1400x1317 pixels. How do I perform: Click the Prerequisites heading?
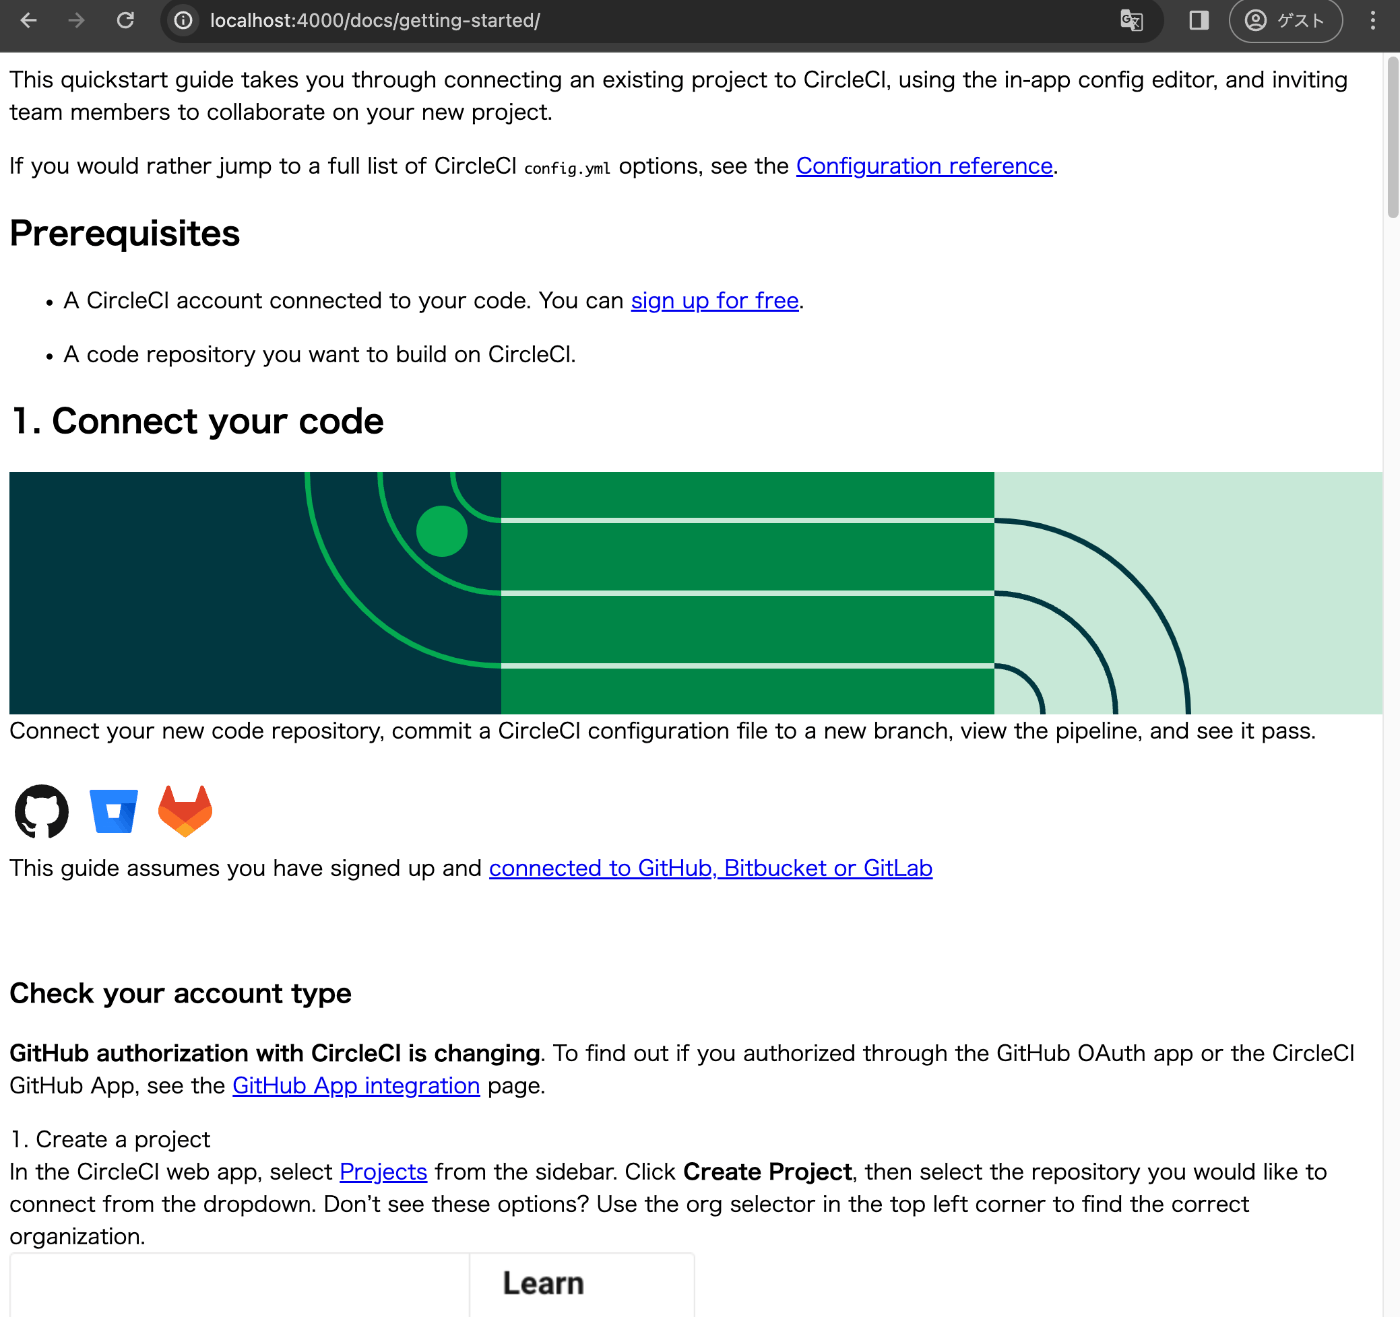tap(125, 233)
